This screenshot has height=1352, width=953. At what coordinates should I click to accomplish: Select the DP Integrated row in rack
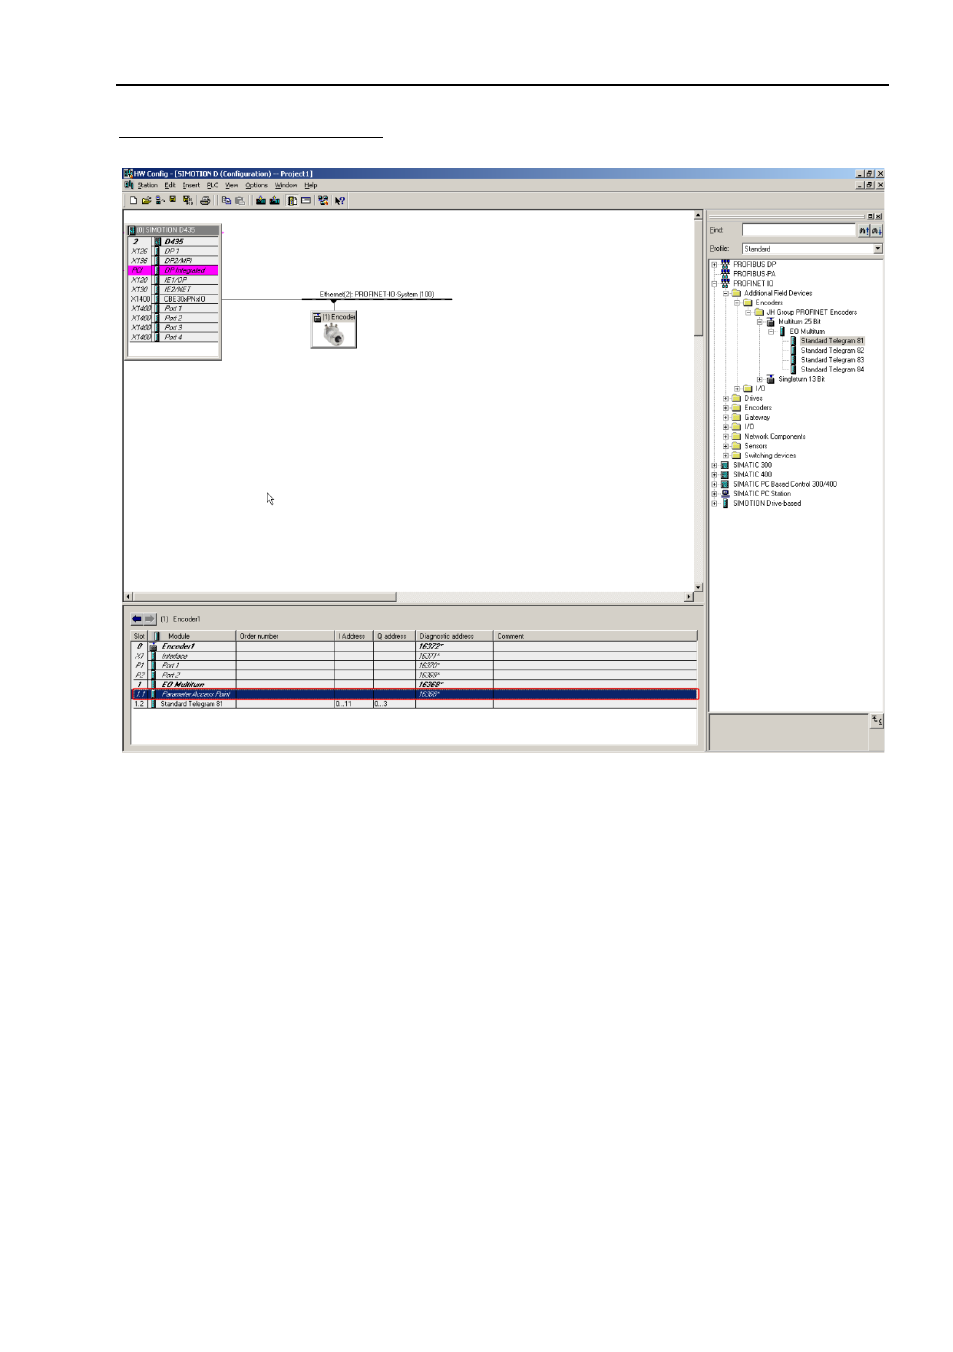point(173,270)
